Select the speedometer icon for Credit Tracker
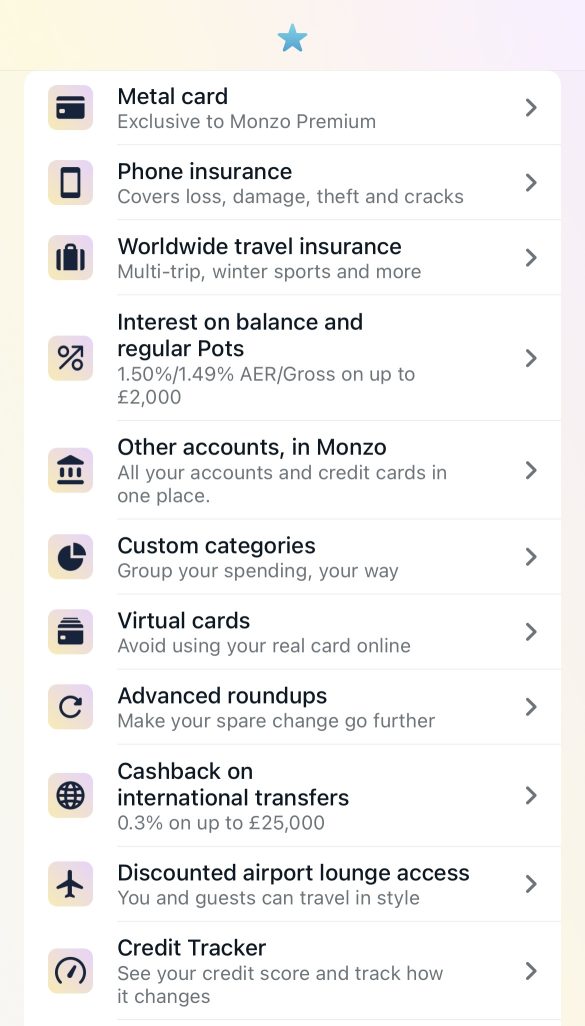 [70, 970]
